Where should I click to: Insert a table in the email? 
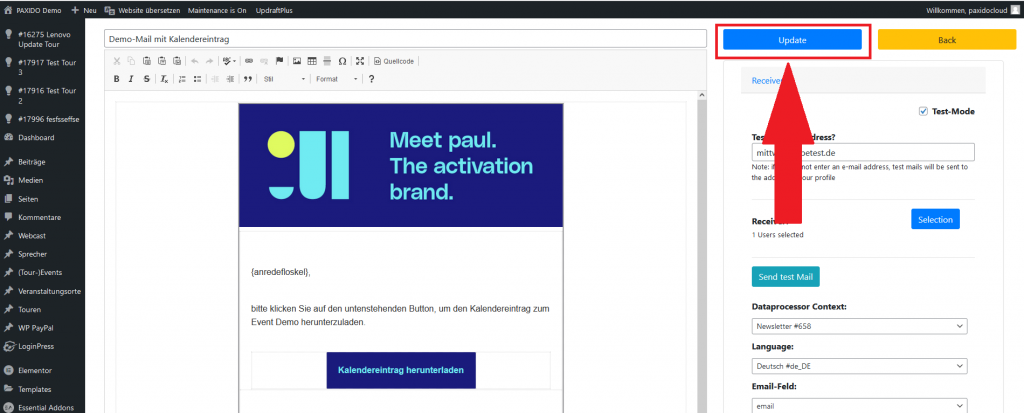pos(312,61)
